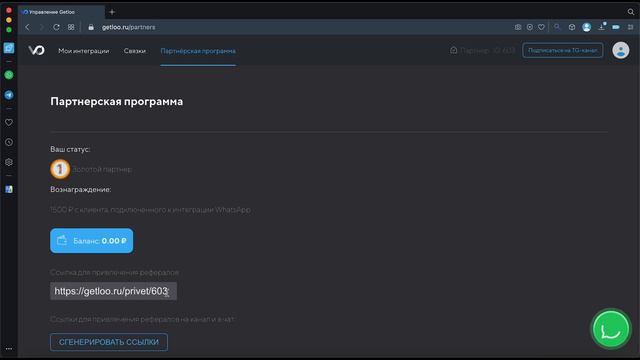Click Подписаться на TG-канал button
Image resolution: width=640 pixels, height=360 pixels.
point(562,51)
